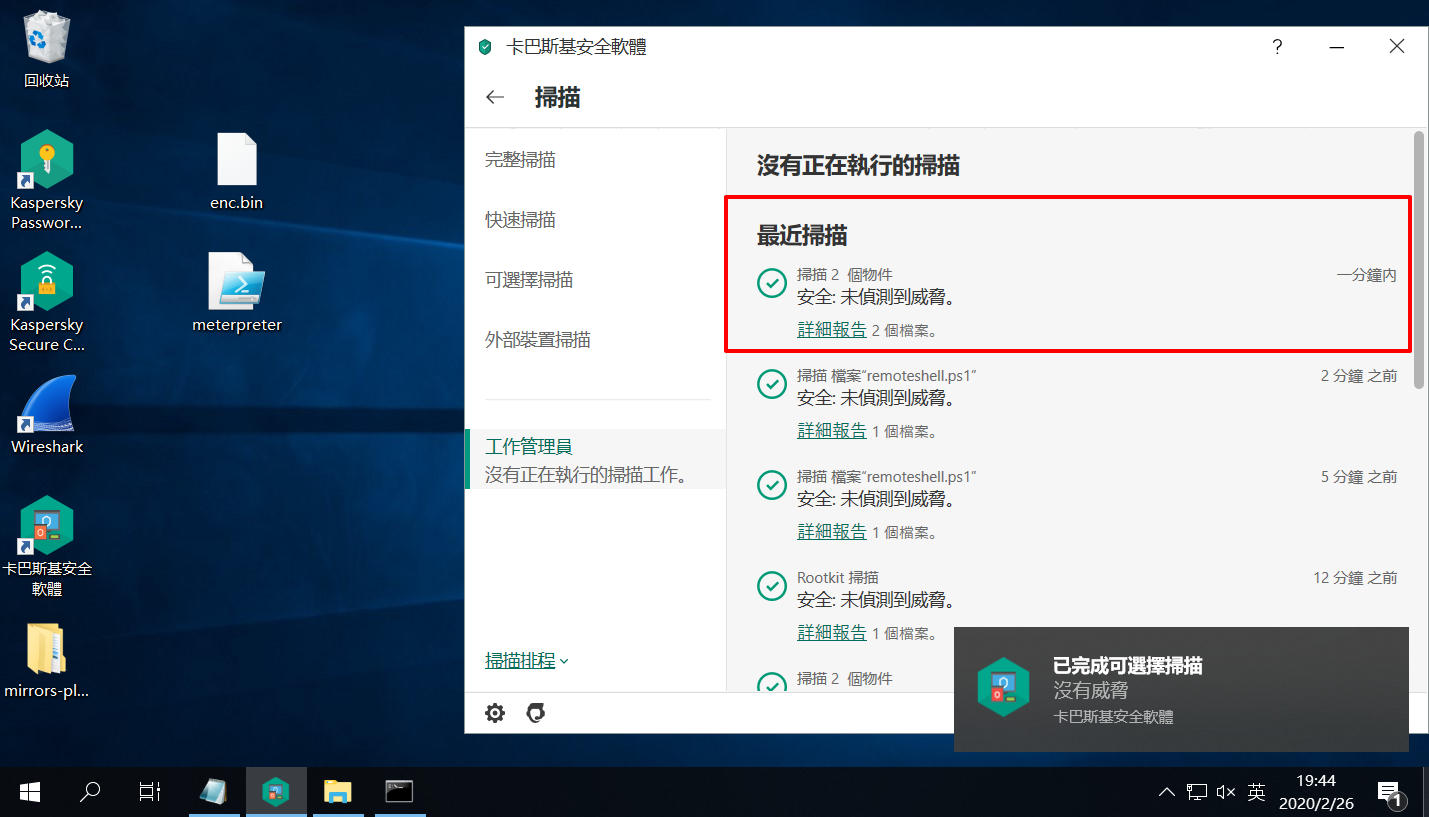Click 沒有正在執行的掃描 heading
The image size is (1429, 817).
click(x=858, y=166)
